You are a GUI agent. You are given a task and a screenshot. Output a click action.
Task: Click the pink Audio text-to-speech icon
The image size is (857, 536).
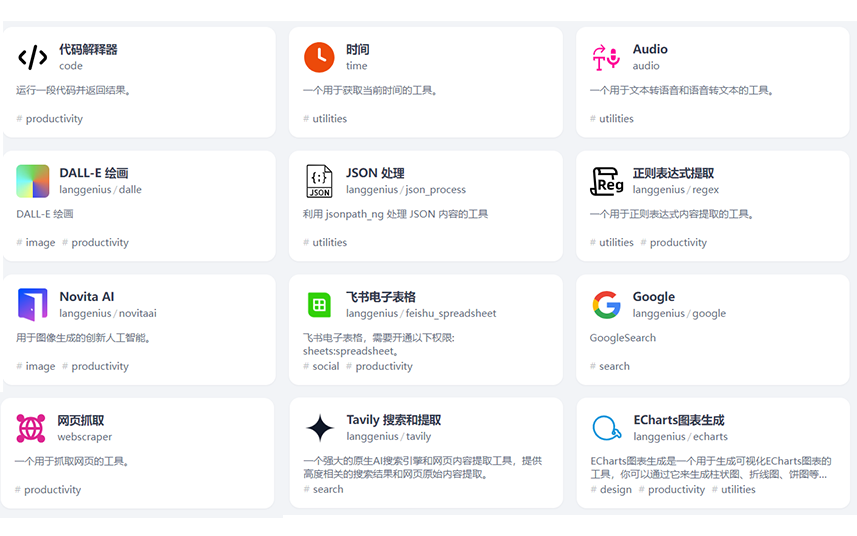606,57
